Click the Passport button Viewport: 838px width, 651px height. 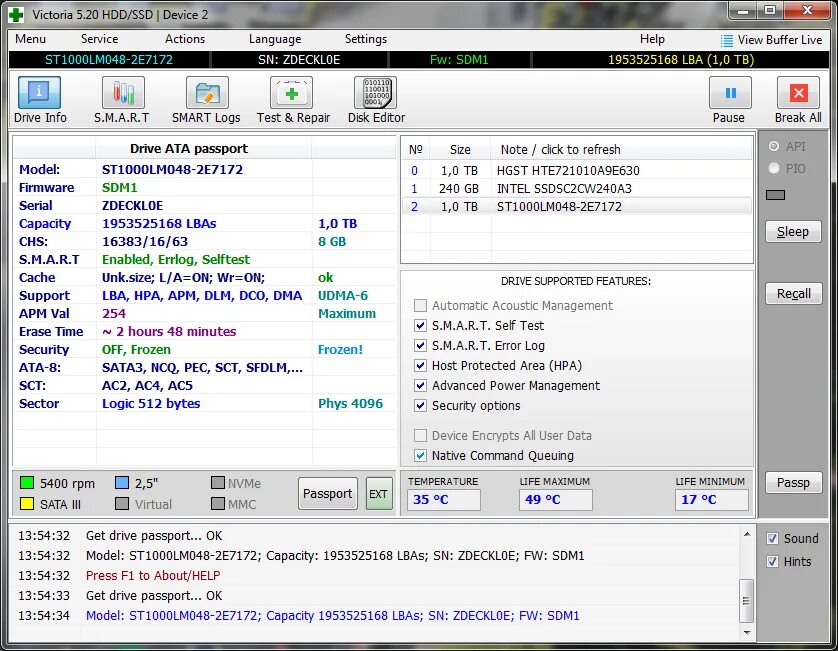(x=328, y=493)
